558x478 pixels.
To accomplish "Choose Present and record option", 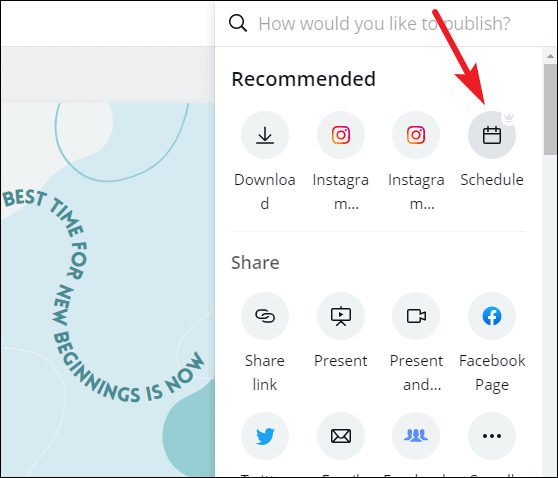I will [416, 316].
